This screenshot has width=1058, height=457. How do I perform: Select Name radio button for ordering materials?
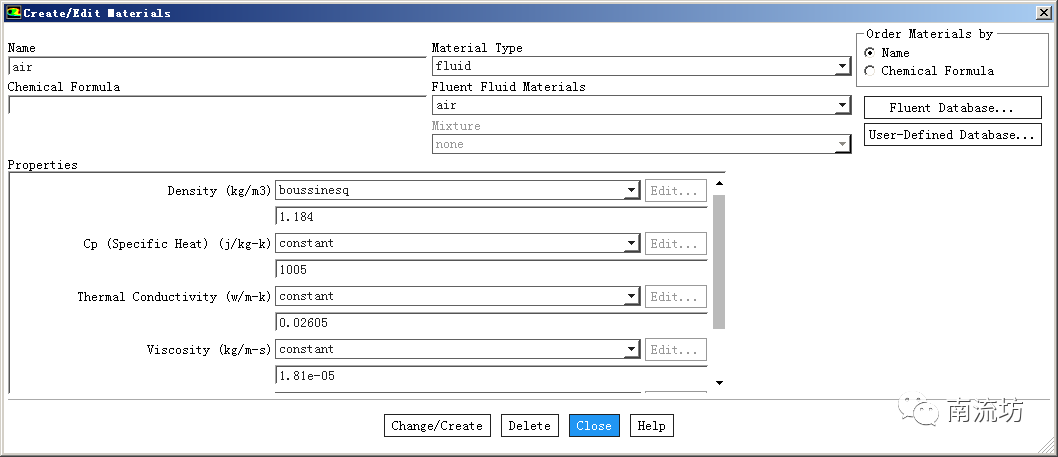click(869, 53)
